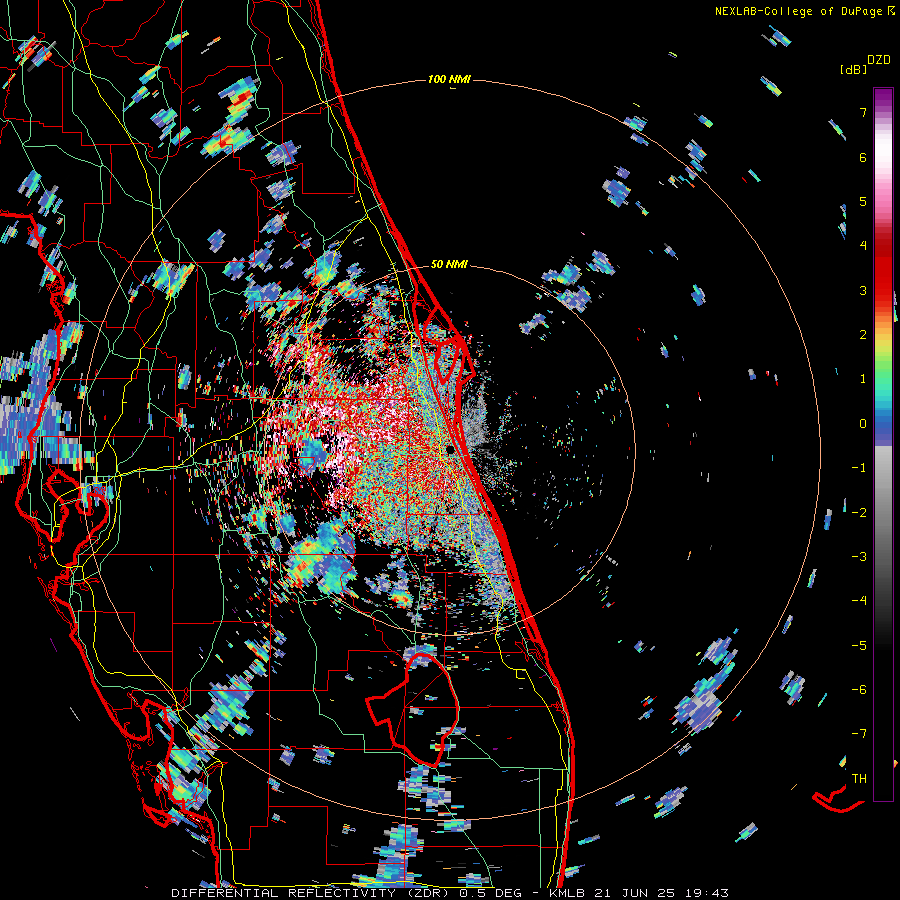The height and width of the screenshot is (900, 900).
Task: Click the [dB] units label
Action: tap(853, 69)
